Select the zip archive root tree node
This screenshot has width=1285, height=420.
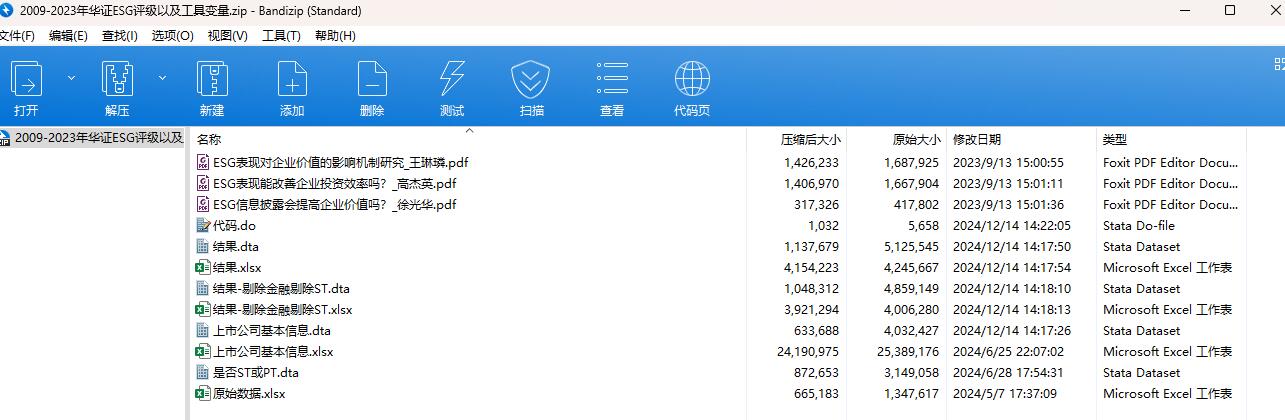(x=92, y=138)
